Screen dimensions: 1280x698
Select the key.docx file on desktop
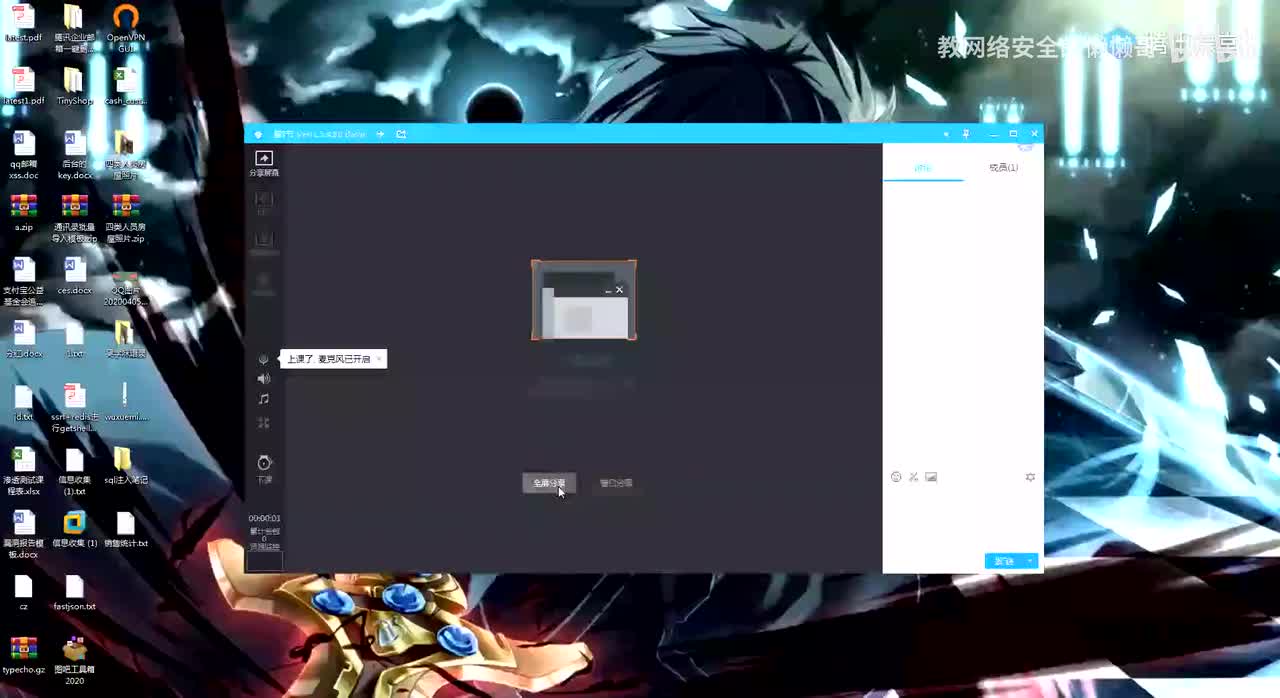coord(74,155)
